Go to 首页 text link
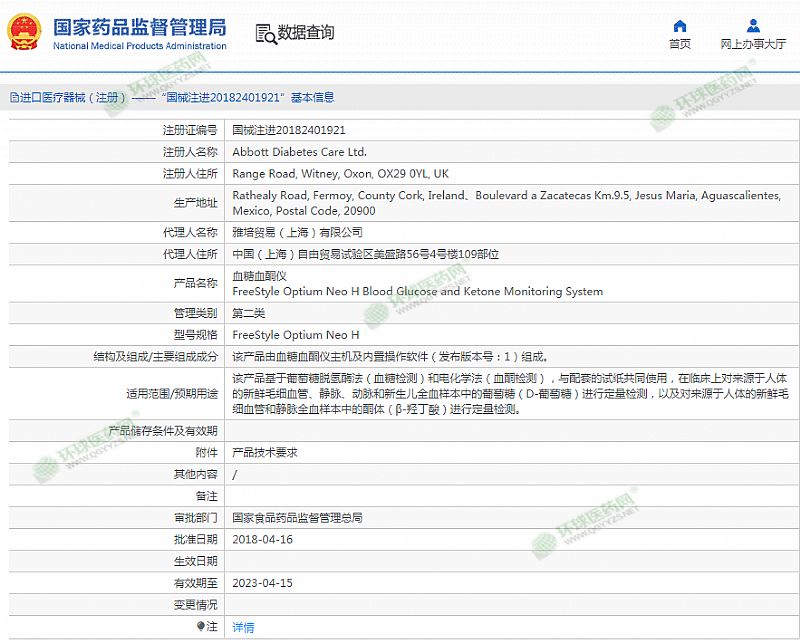800x643 pixels. coord(680,45)
